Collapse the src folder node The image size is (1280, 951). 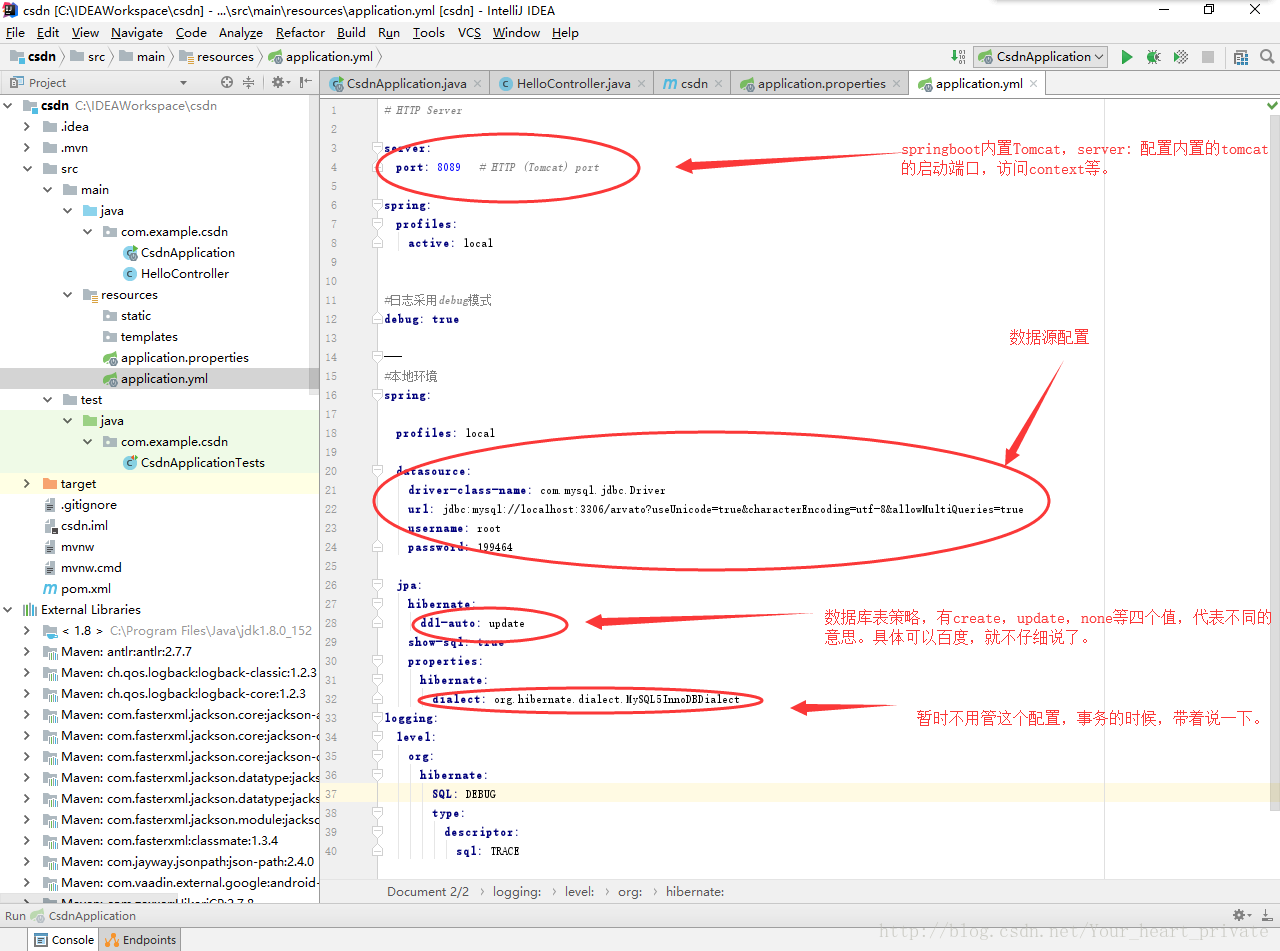27,168
